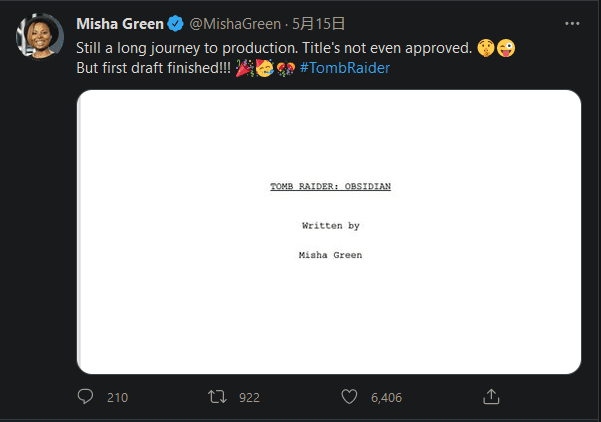This screenshot has width=601, height=422.
Task: Click the reply speech bubble icon
Action: click(x=85, y=397)
